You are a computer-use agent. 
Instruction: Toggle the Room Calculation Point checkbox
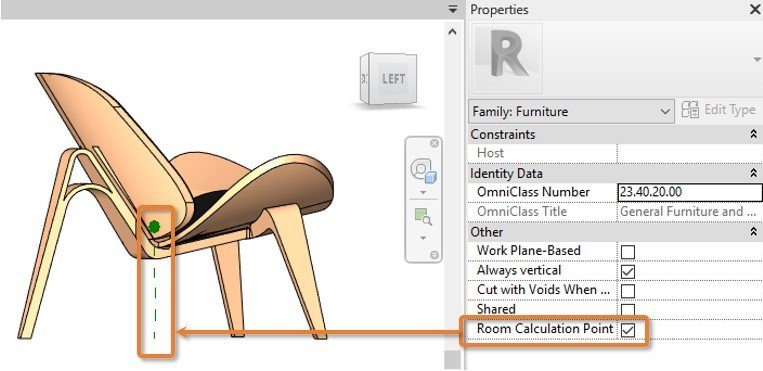pyautogui.click(x=628, y=330)
